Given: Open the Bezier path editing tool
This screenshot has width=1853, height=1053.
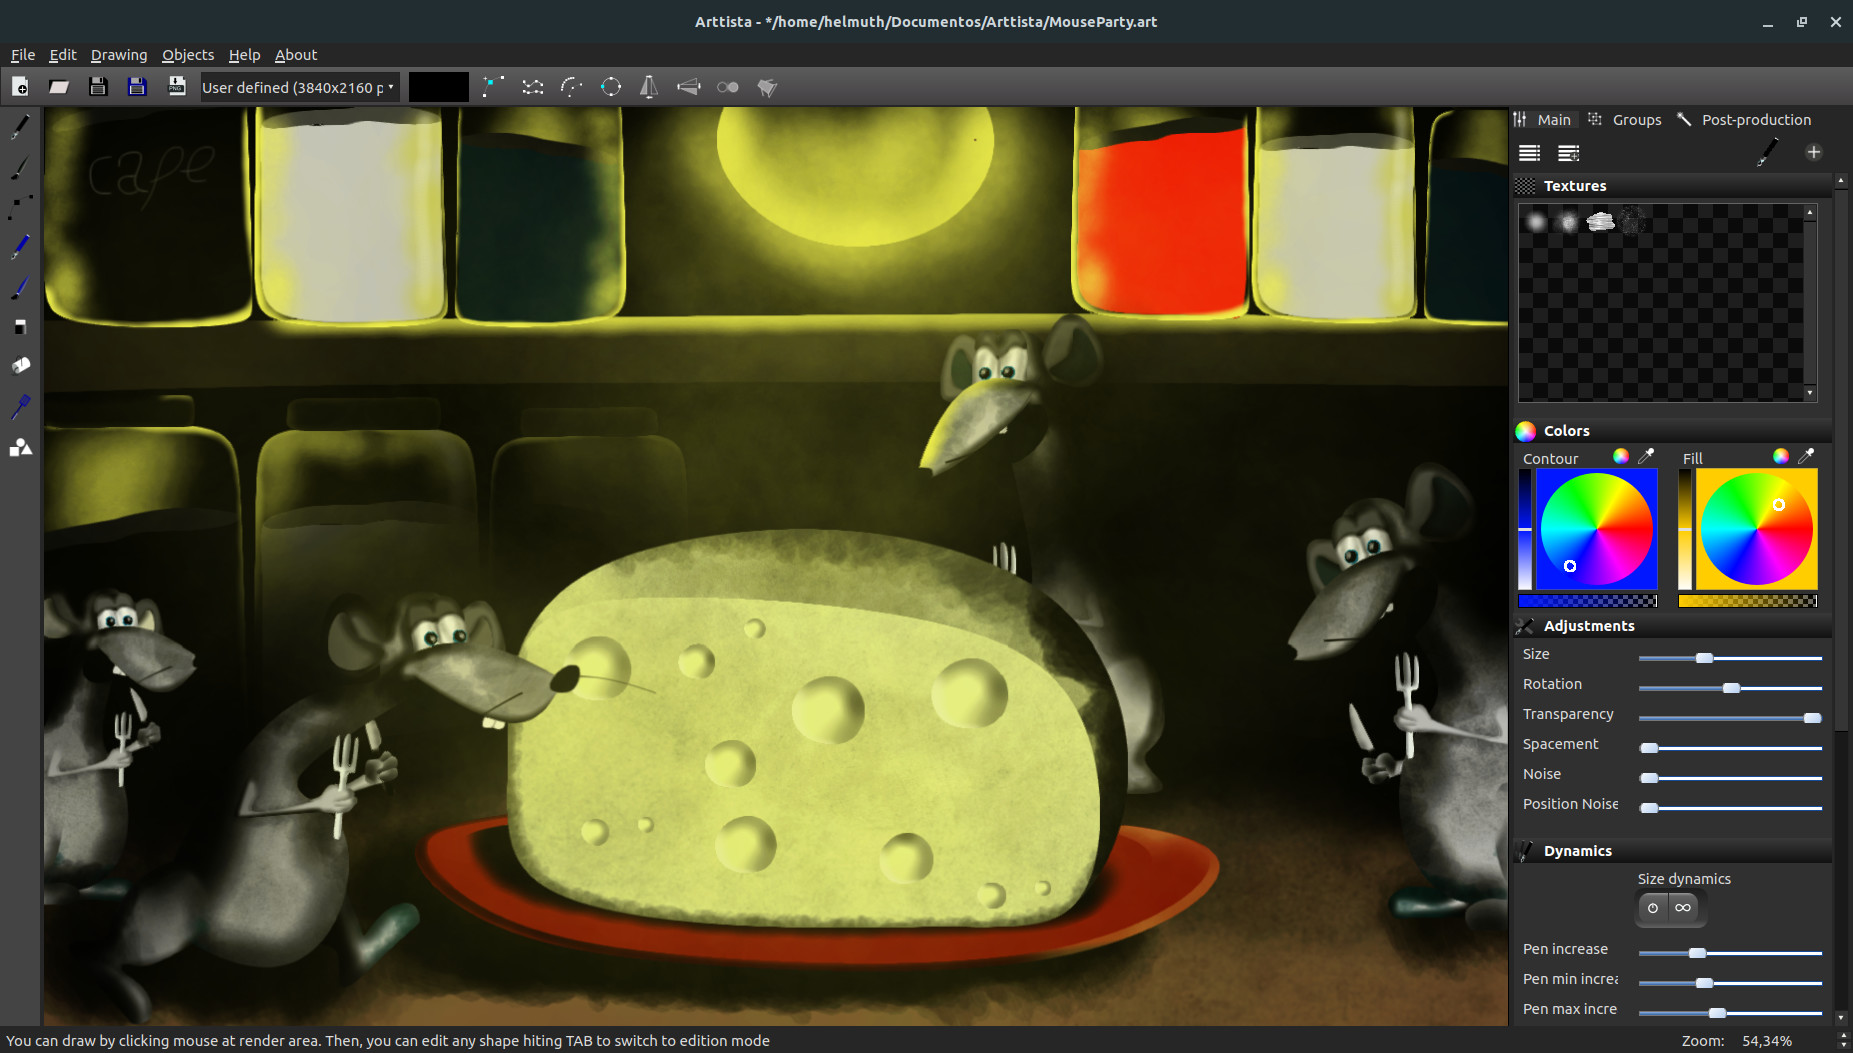Looking at the screenshot, I should [x=18, y=205].
